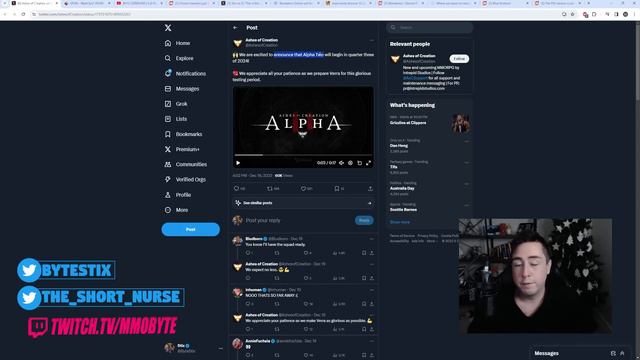Image resolution: width=640 pixels, height=360 pixels.
Task: Click the X logo in the sidebar
Action: (168, 28)
